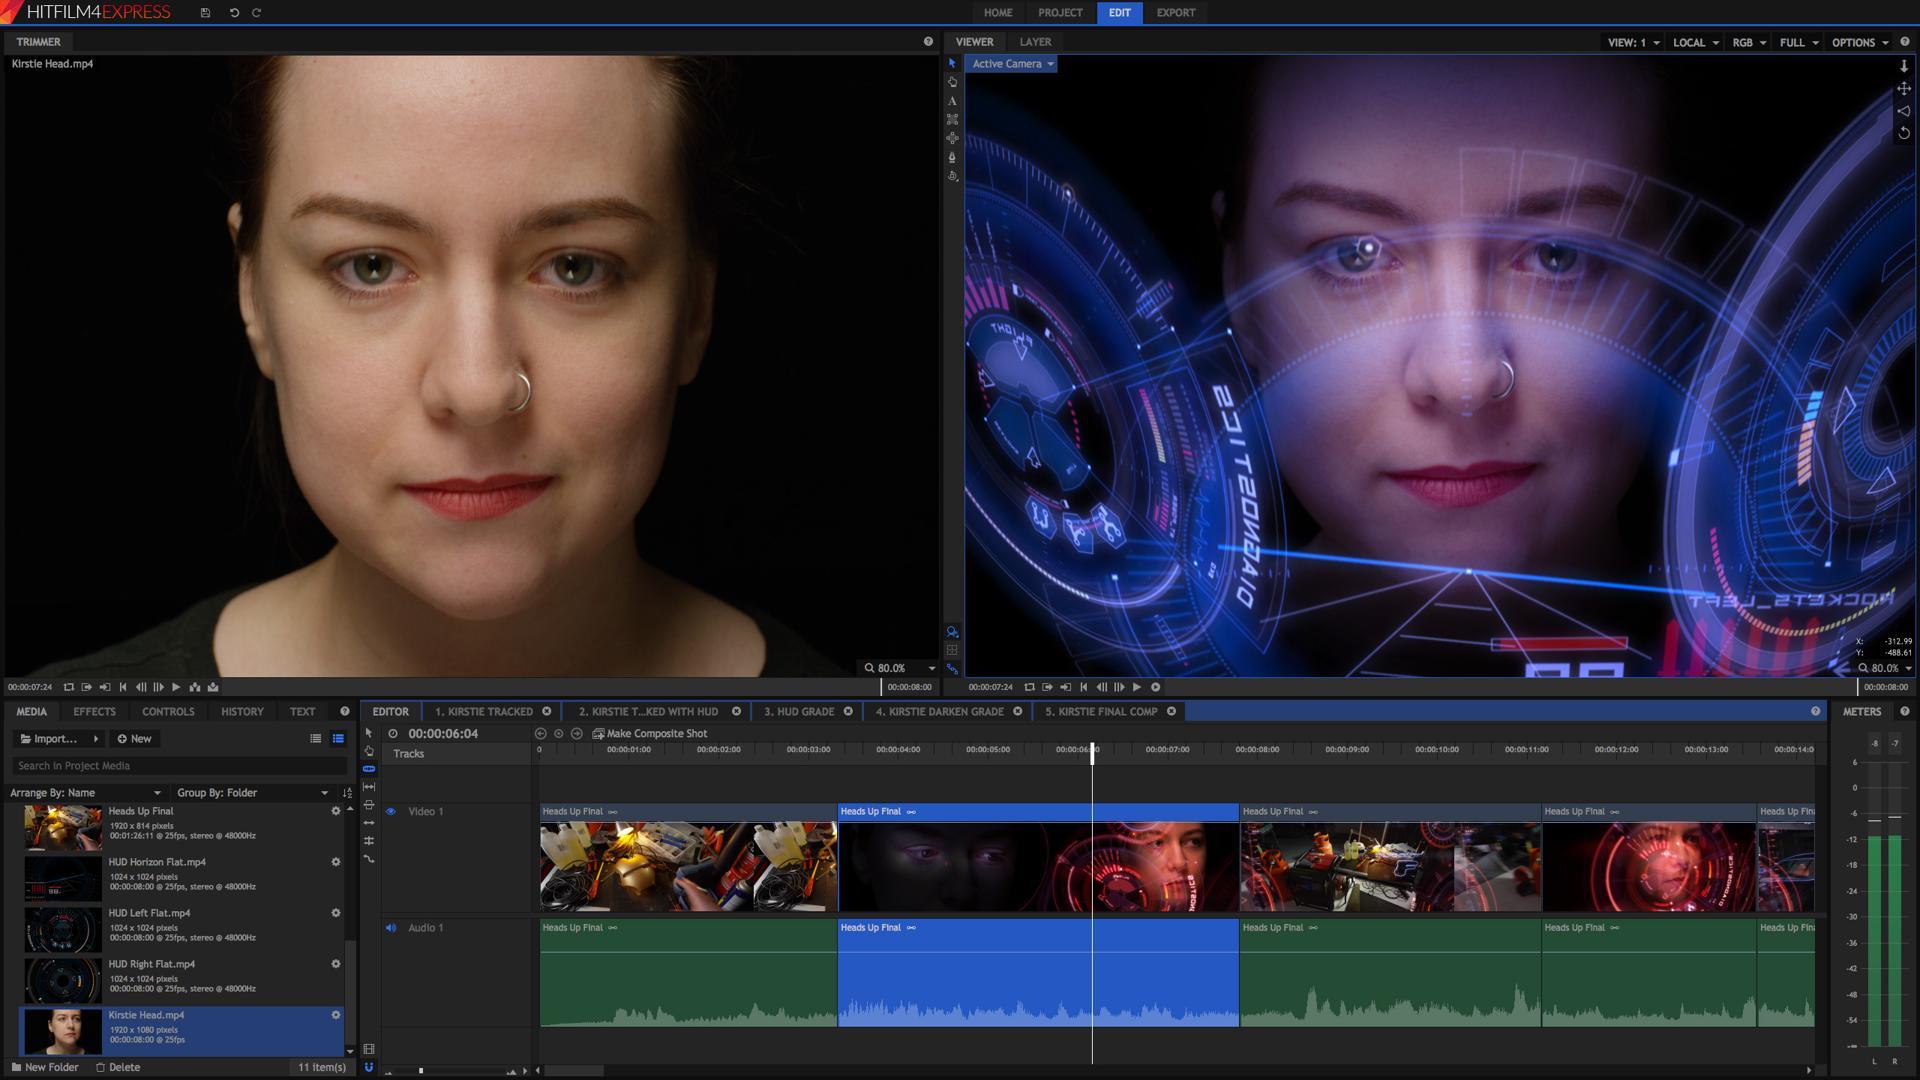
Task: Open the PROJECT menu item
Action: [x=1062, y=12]
